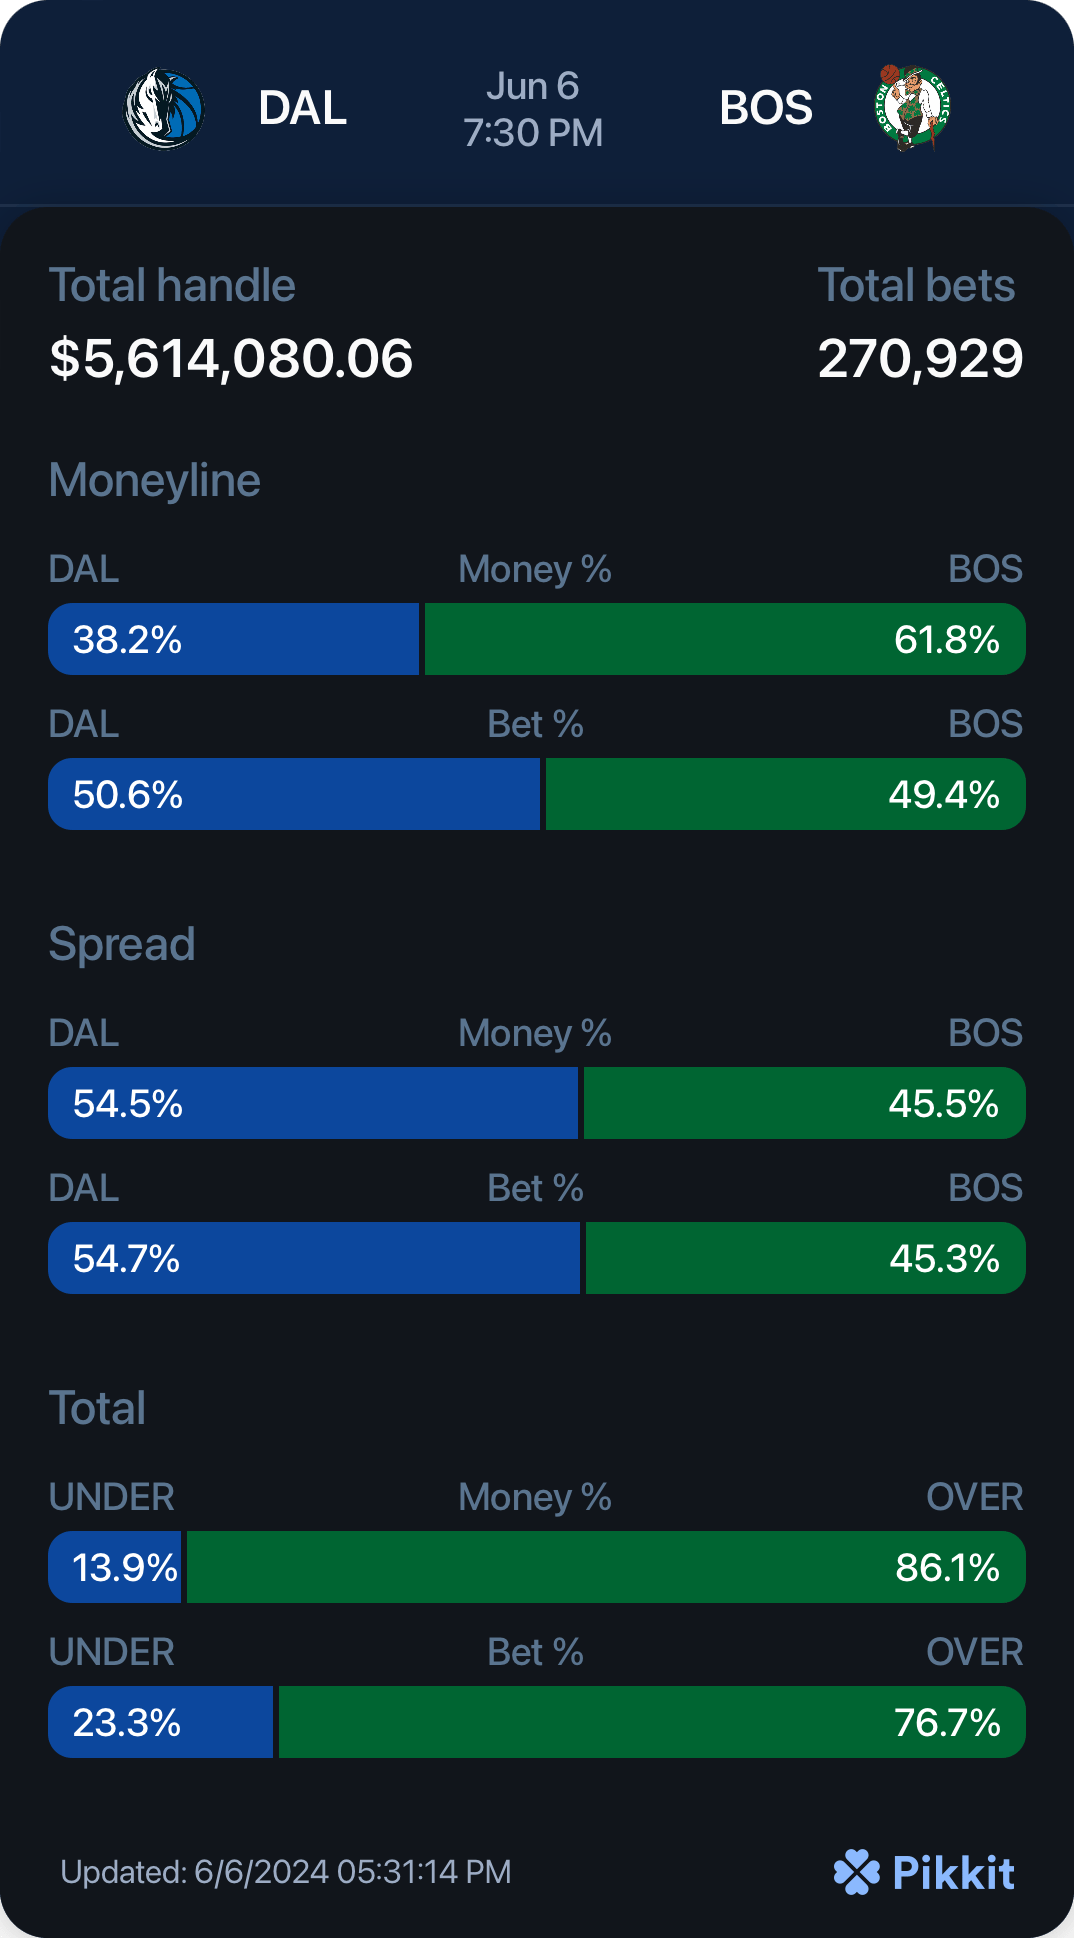The height and width of the screenshot is (1938, 1074).
Task: Click the blue 38.2% Moneyline money bar
Action: (234, 639)
